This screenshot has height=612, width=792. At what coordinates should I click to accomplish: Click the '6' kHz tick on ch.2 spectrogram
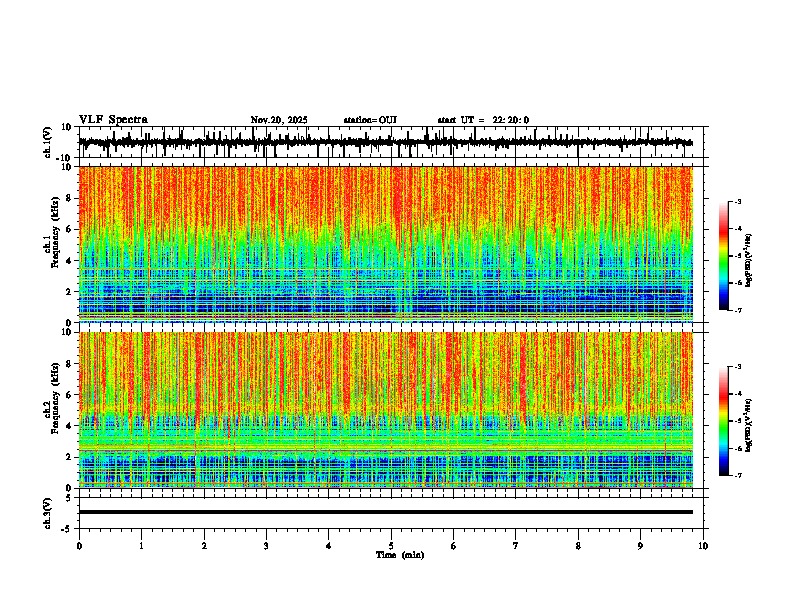(69, 395)
